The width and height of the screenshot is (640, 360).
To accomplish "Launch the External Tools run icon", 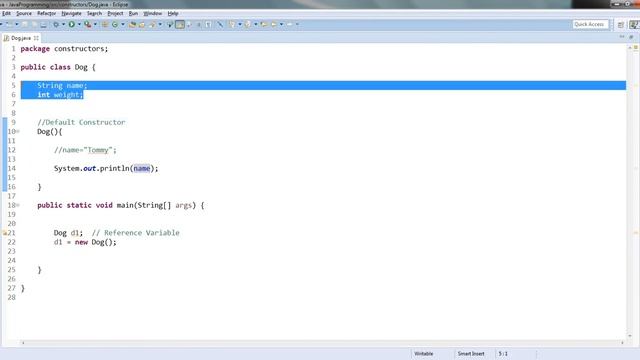I will tap(87, 24).
